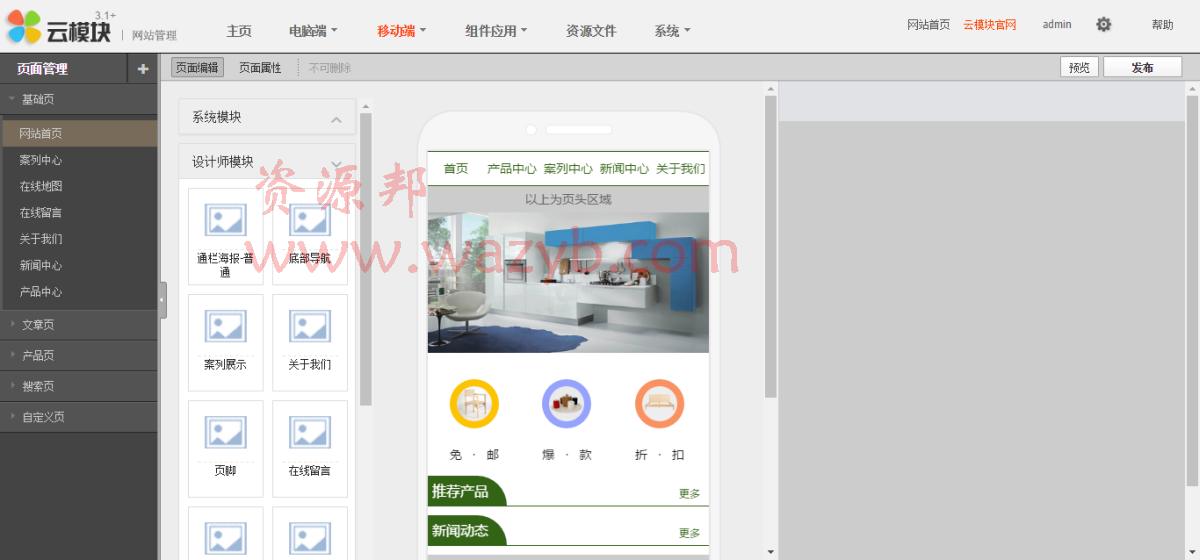Select the 页脚 module thumbnail
This screenshot has width=1200, height=560.
[225, 449]
